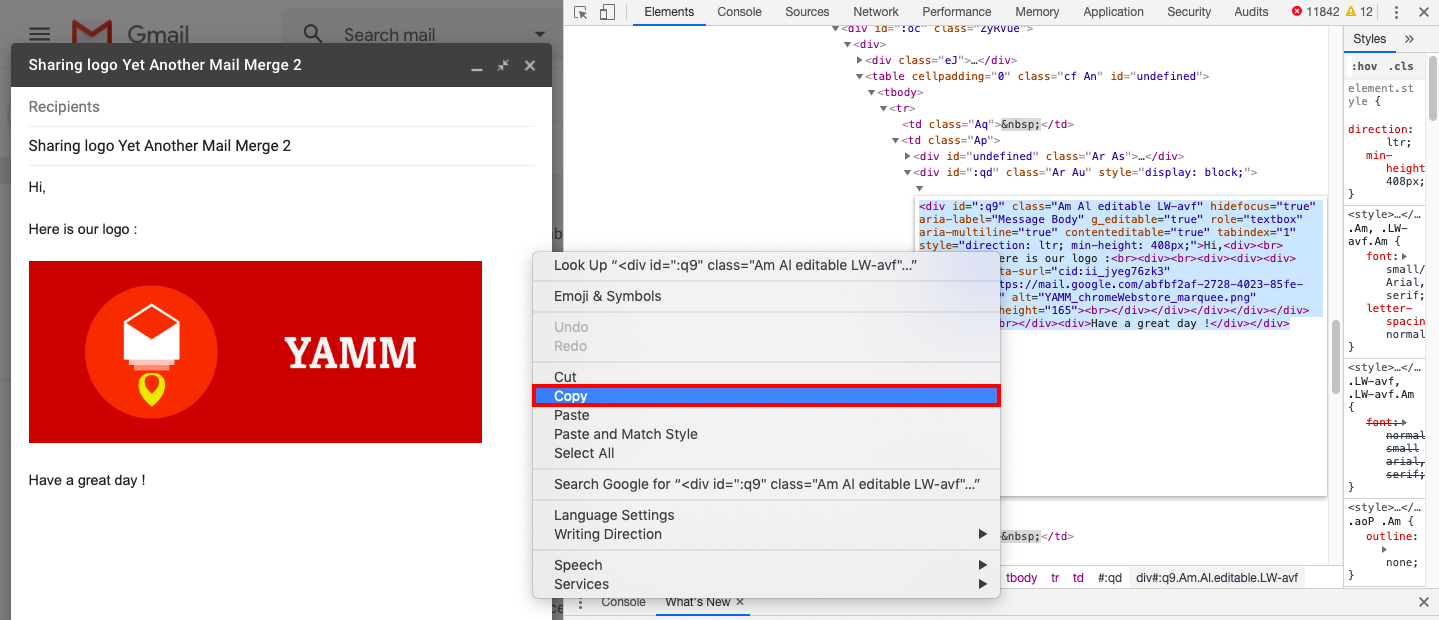Select Emoji & Symbols menu entry

[607, 296]
